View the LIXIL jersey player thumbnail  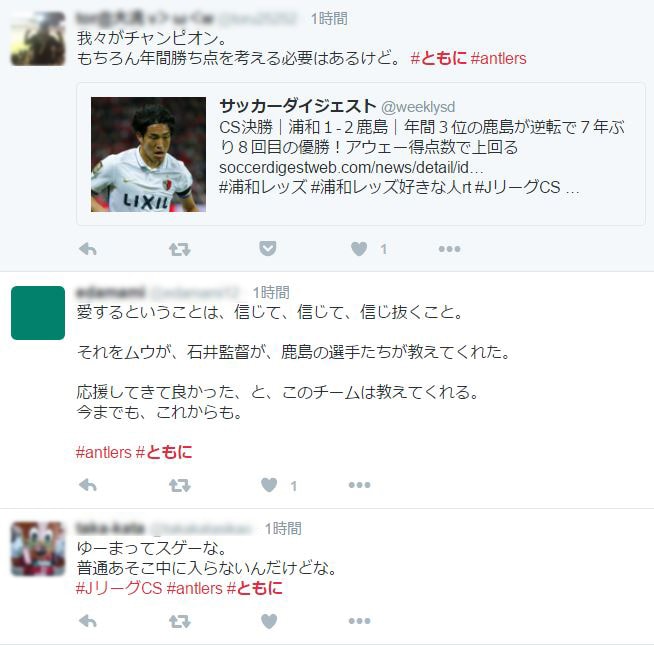[x=148, y=154]
